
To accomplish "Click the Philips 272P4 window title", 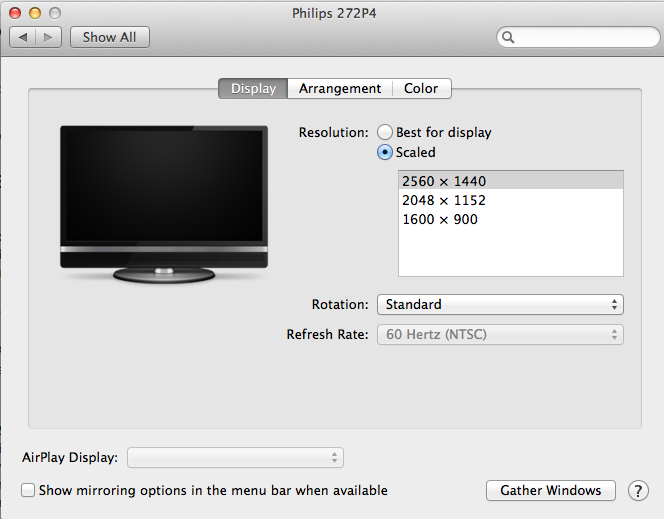I will pos(334,14).
